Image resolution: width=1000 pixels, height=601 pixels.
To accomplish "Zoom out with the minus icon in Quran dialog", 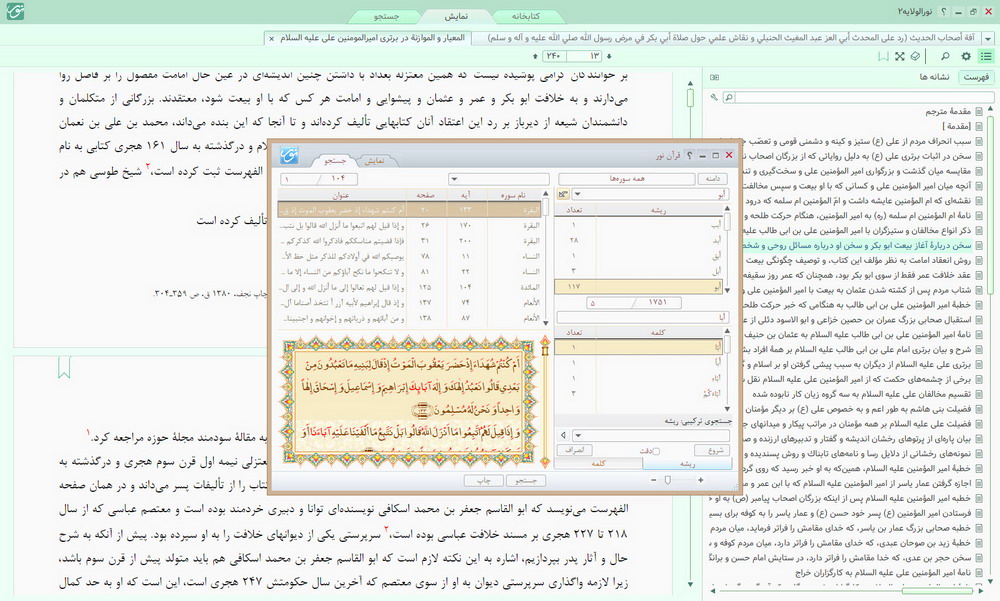I will [653, 480].
